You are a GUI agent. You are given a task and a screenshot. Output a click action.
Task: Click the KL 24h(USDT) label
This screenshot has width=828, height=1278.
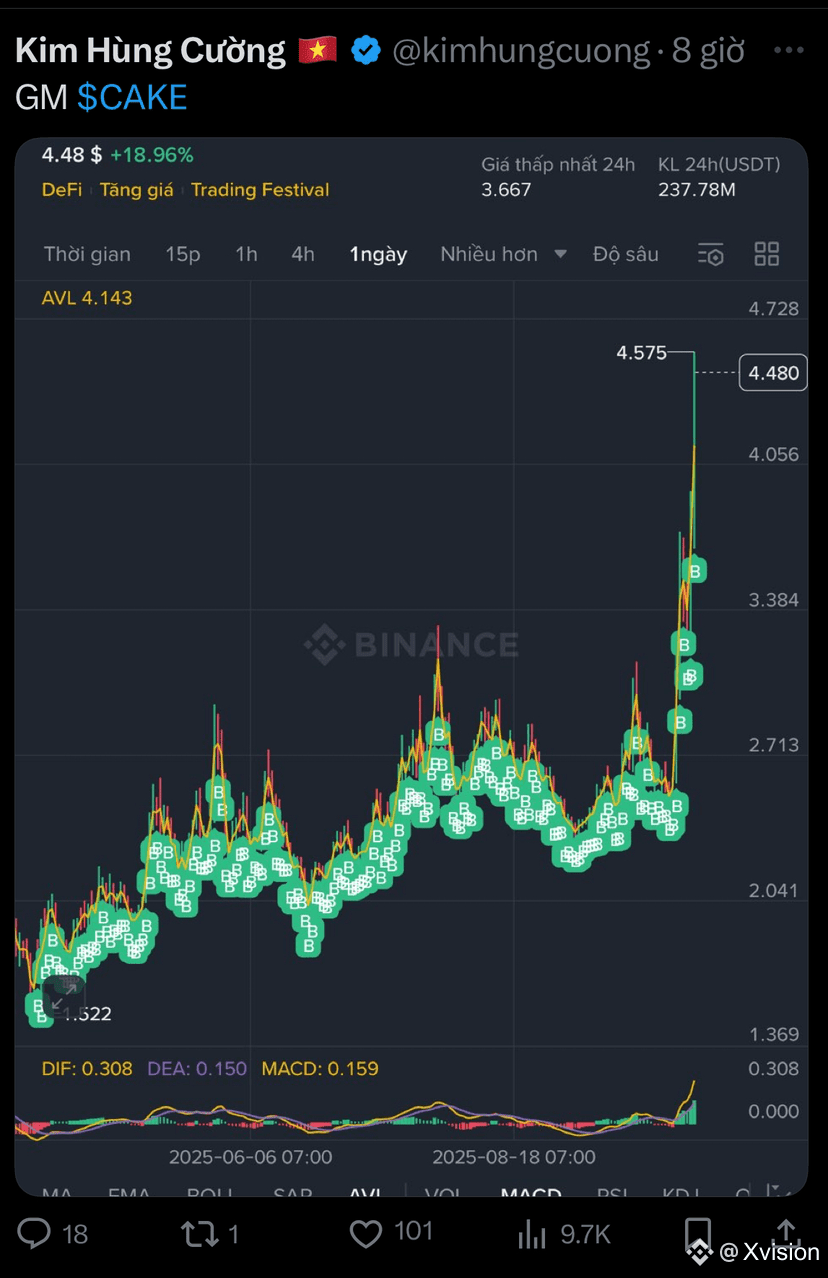point(719,164)
